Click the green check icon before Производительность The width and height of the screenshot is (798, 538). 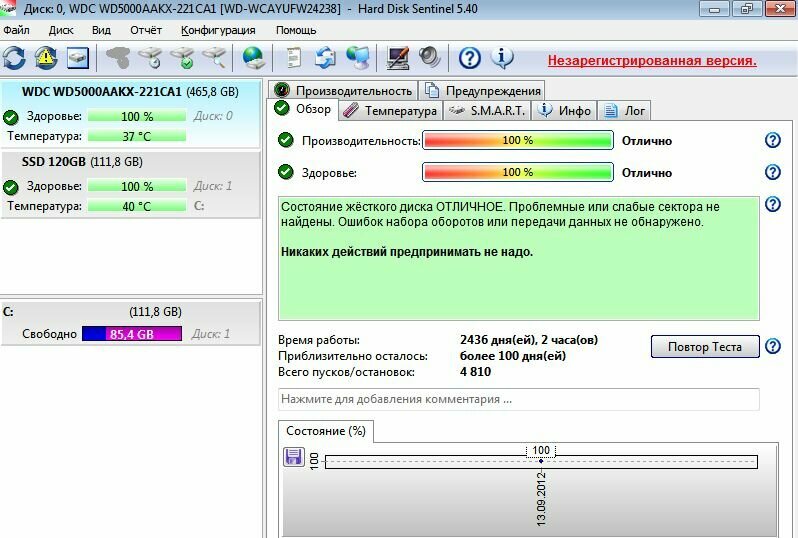click(x=286, y=140)
